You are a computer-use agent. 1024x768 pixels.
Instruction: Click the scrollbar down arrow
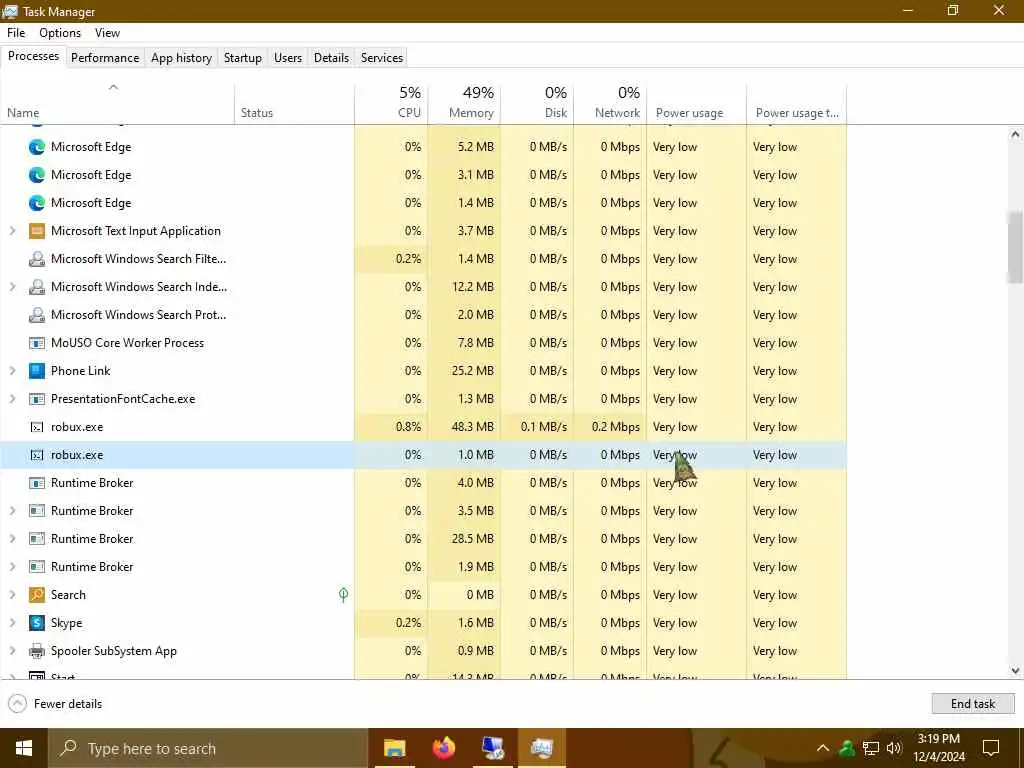(x=1015, y=670)
